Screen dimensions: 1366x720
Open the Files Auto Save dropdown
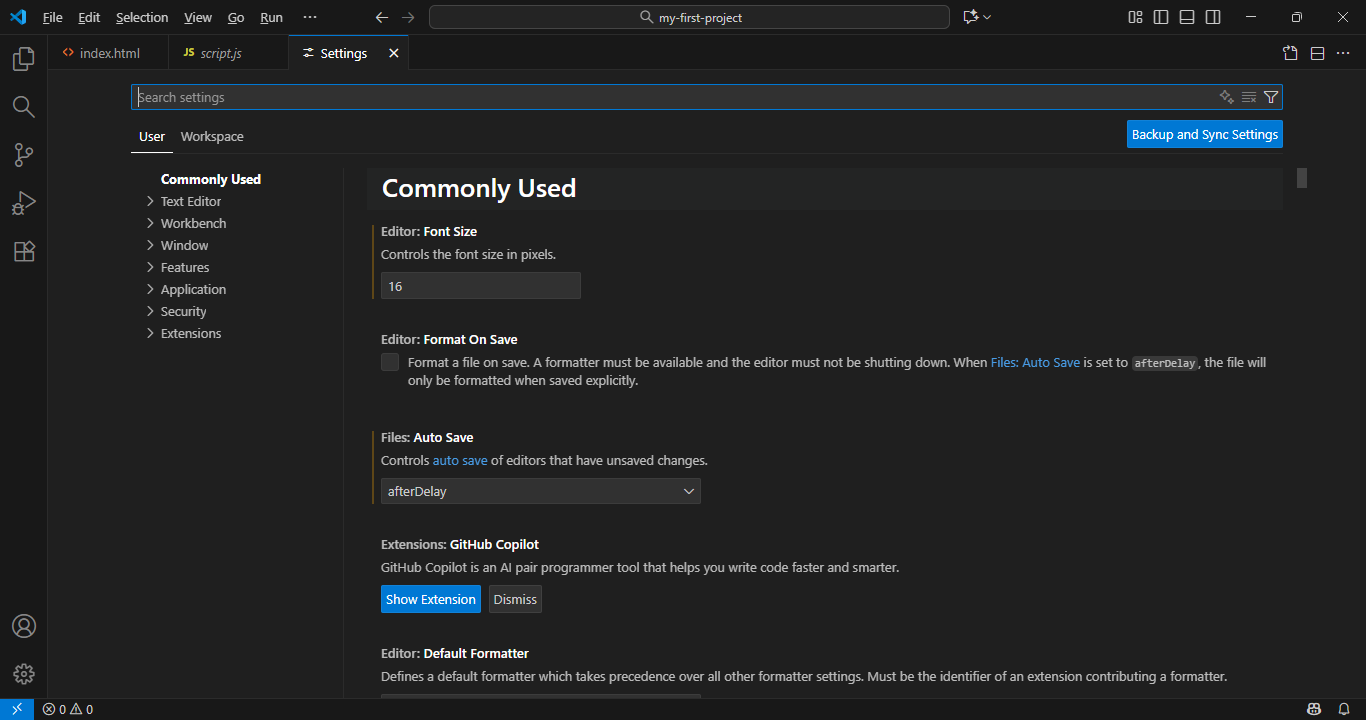click(540, 491)
